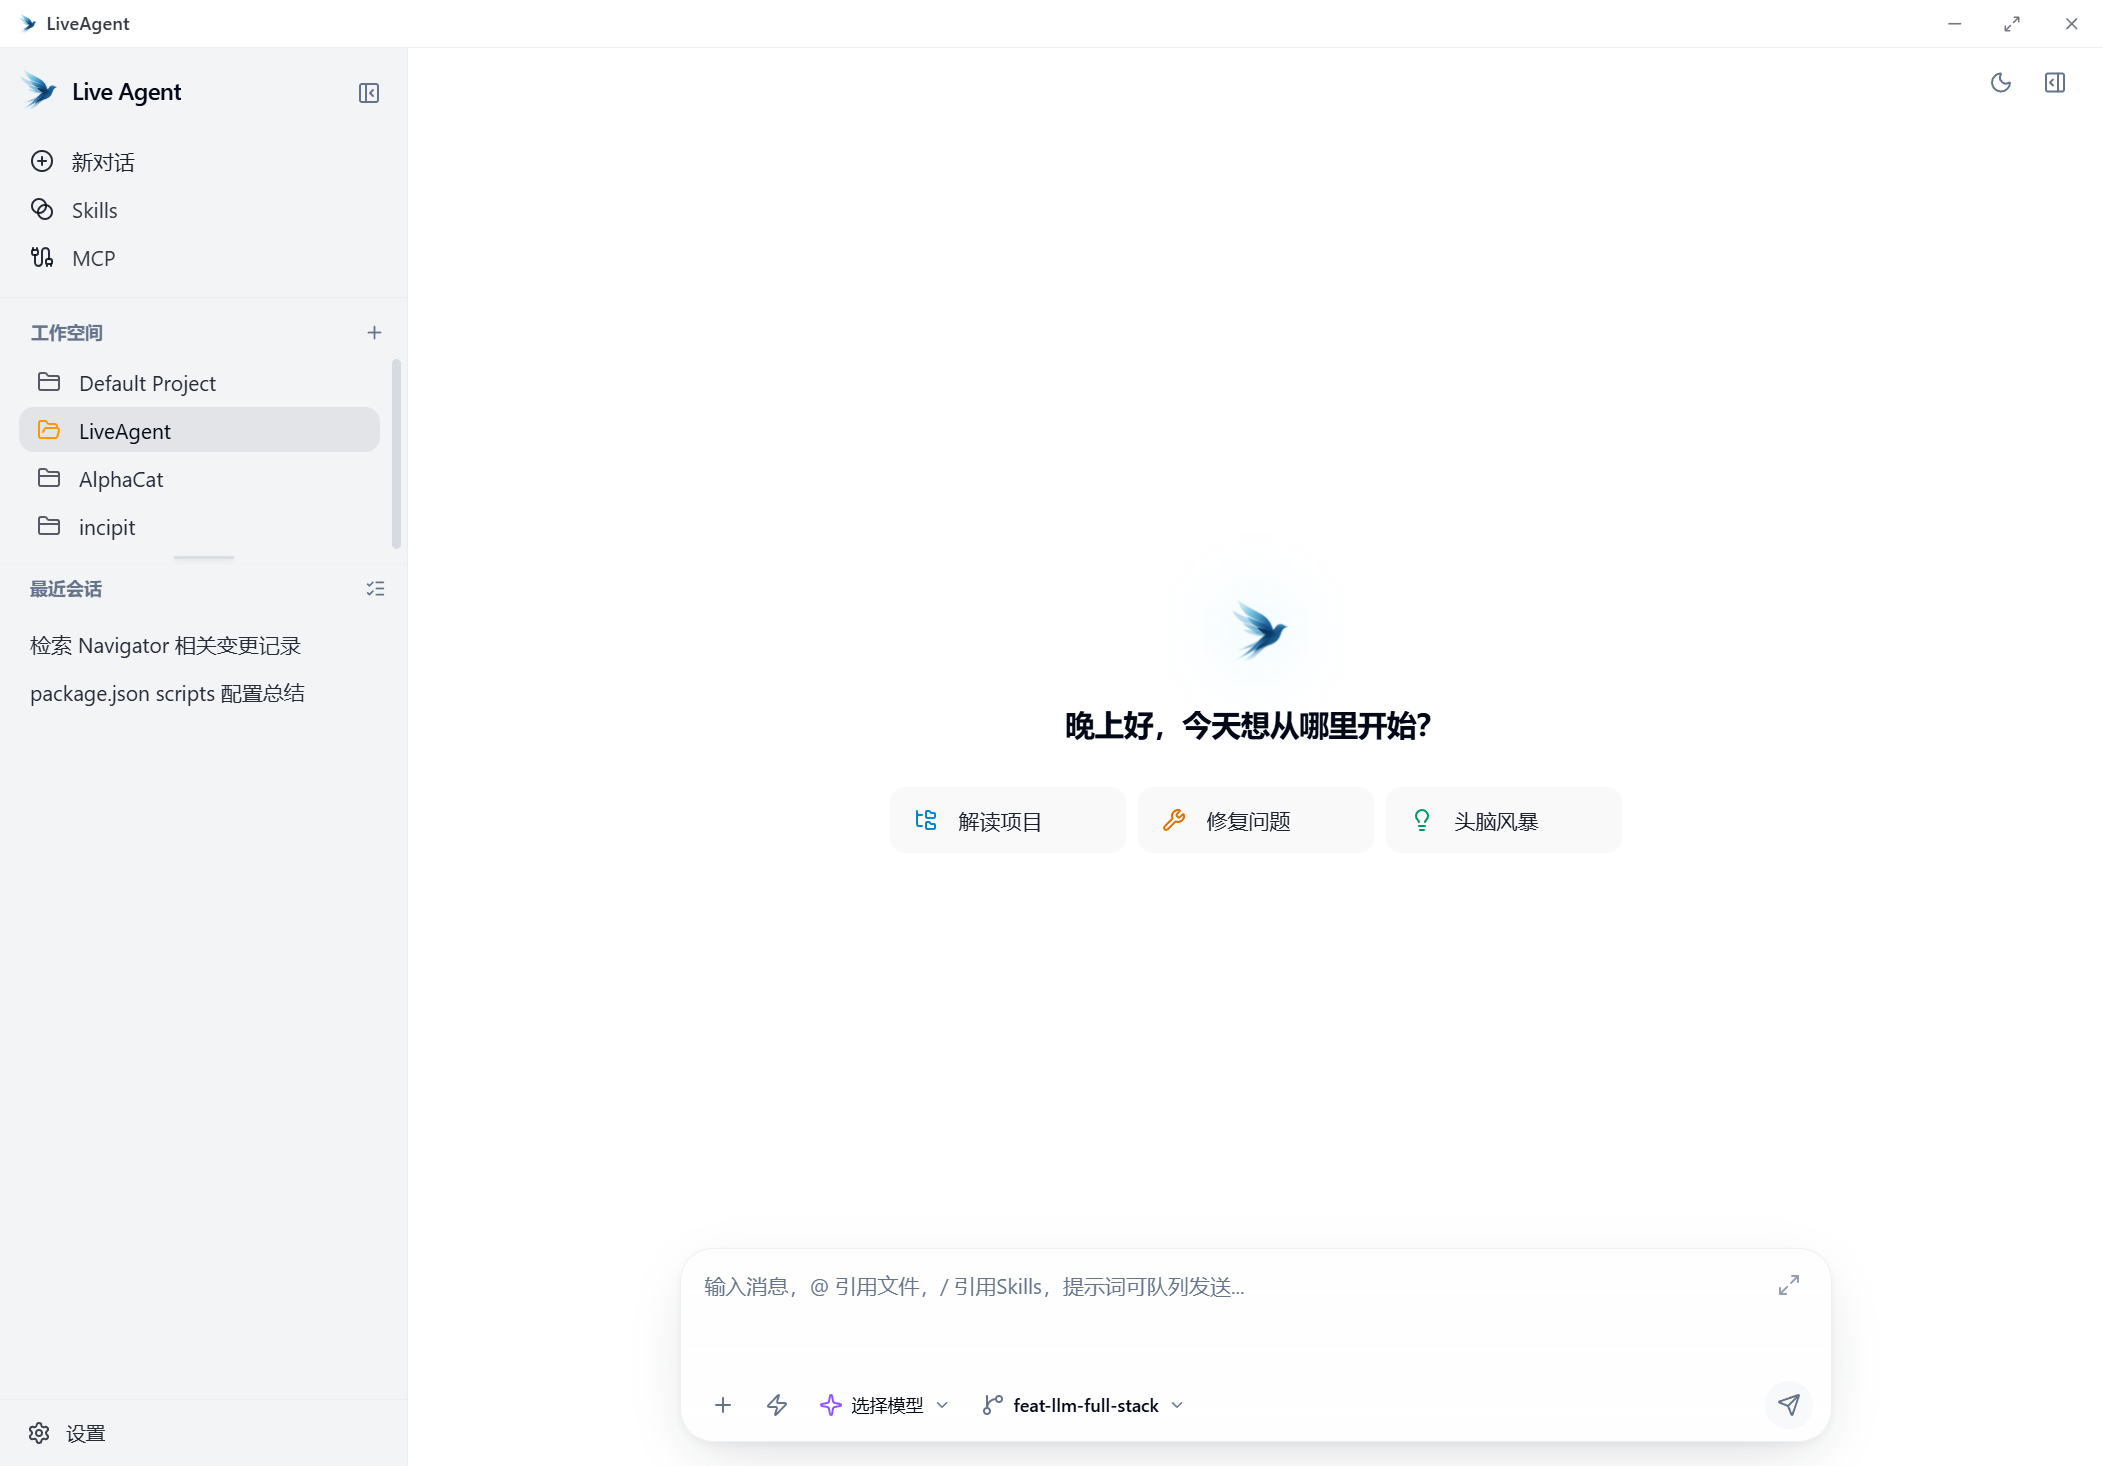Open the feat-llm-full-stack branch dropdown
Image resolution: width=2103 pixels, height=1466 pixels.
click(1084, 1405)
